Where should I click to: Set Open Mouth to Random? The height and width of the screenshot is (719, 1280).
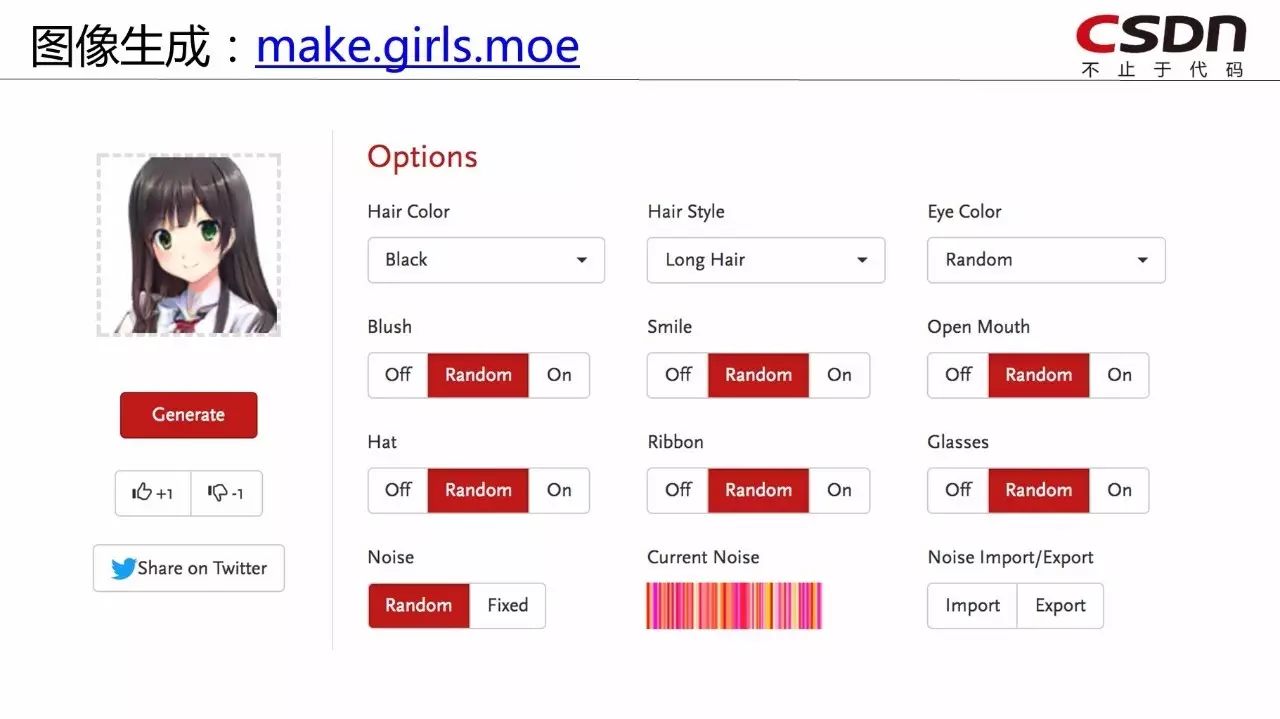point(1038,375)
